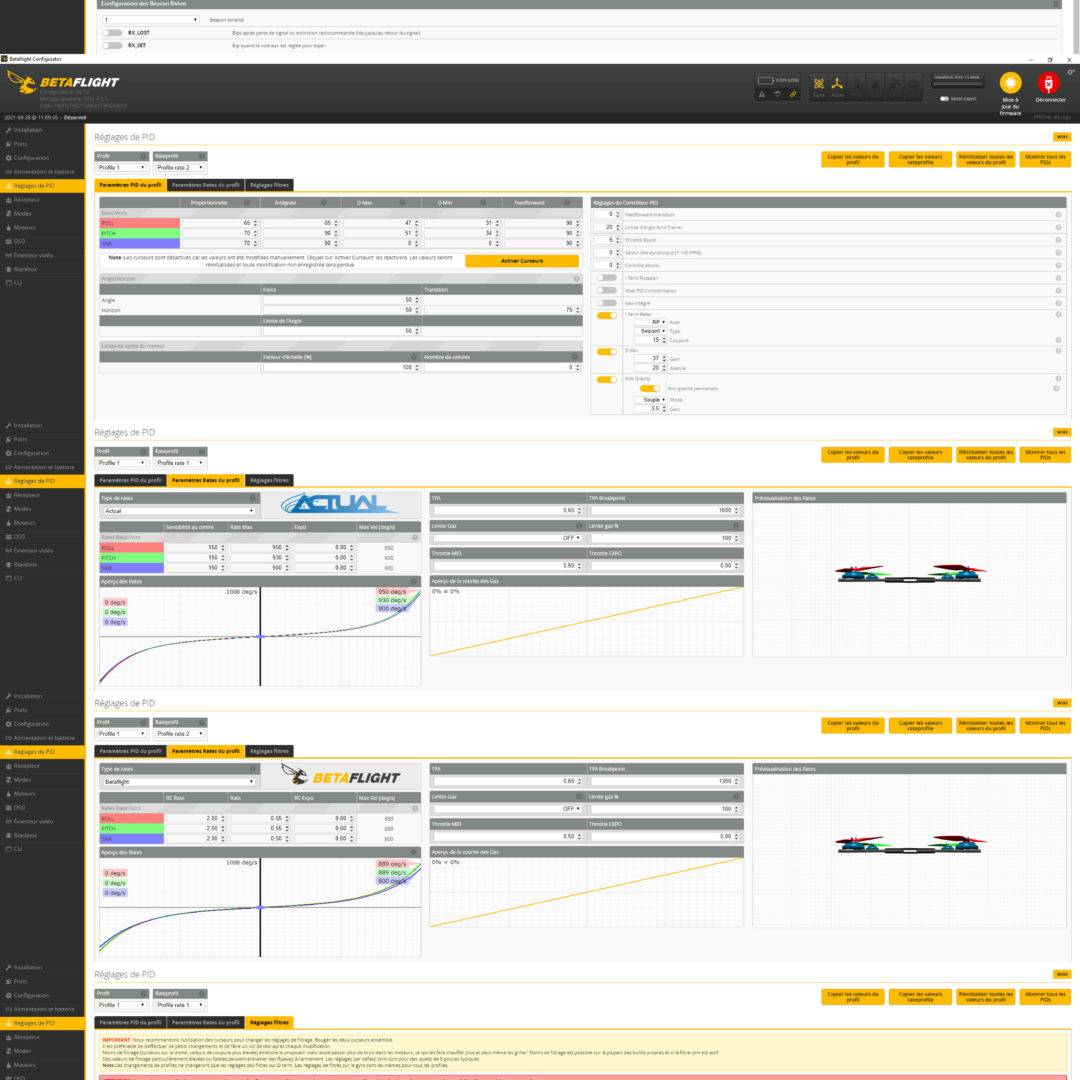Open help icon for Feedforward transition row
The width and height of the screenshot is (1080, 1080).
pyautogui.click(x=1058, y=215)
